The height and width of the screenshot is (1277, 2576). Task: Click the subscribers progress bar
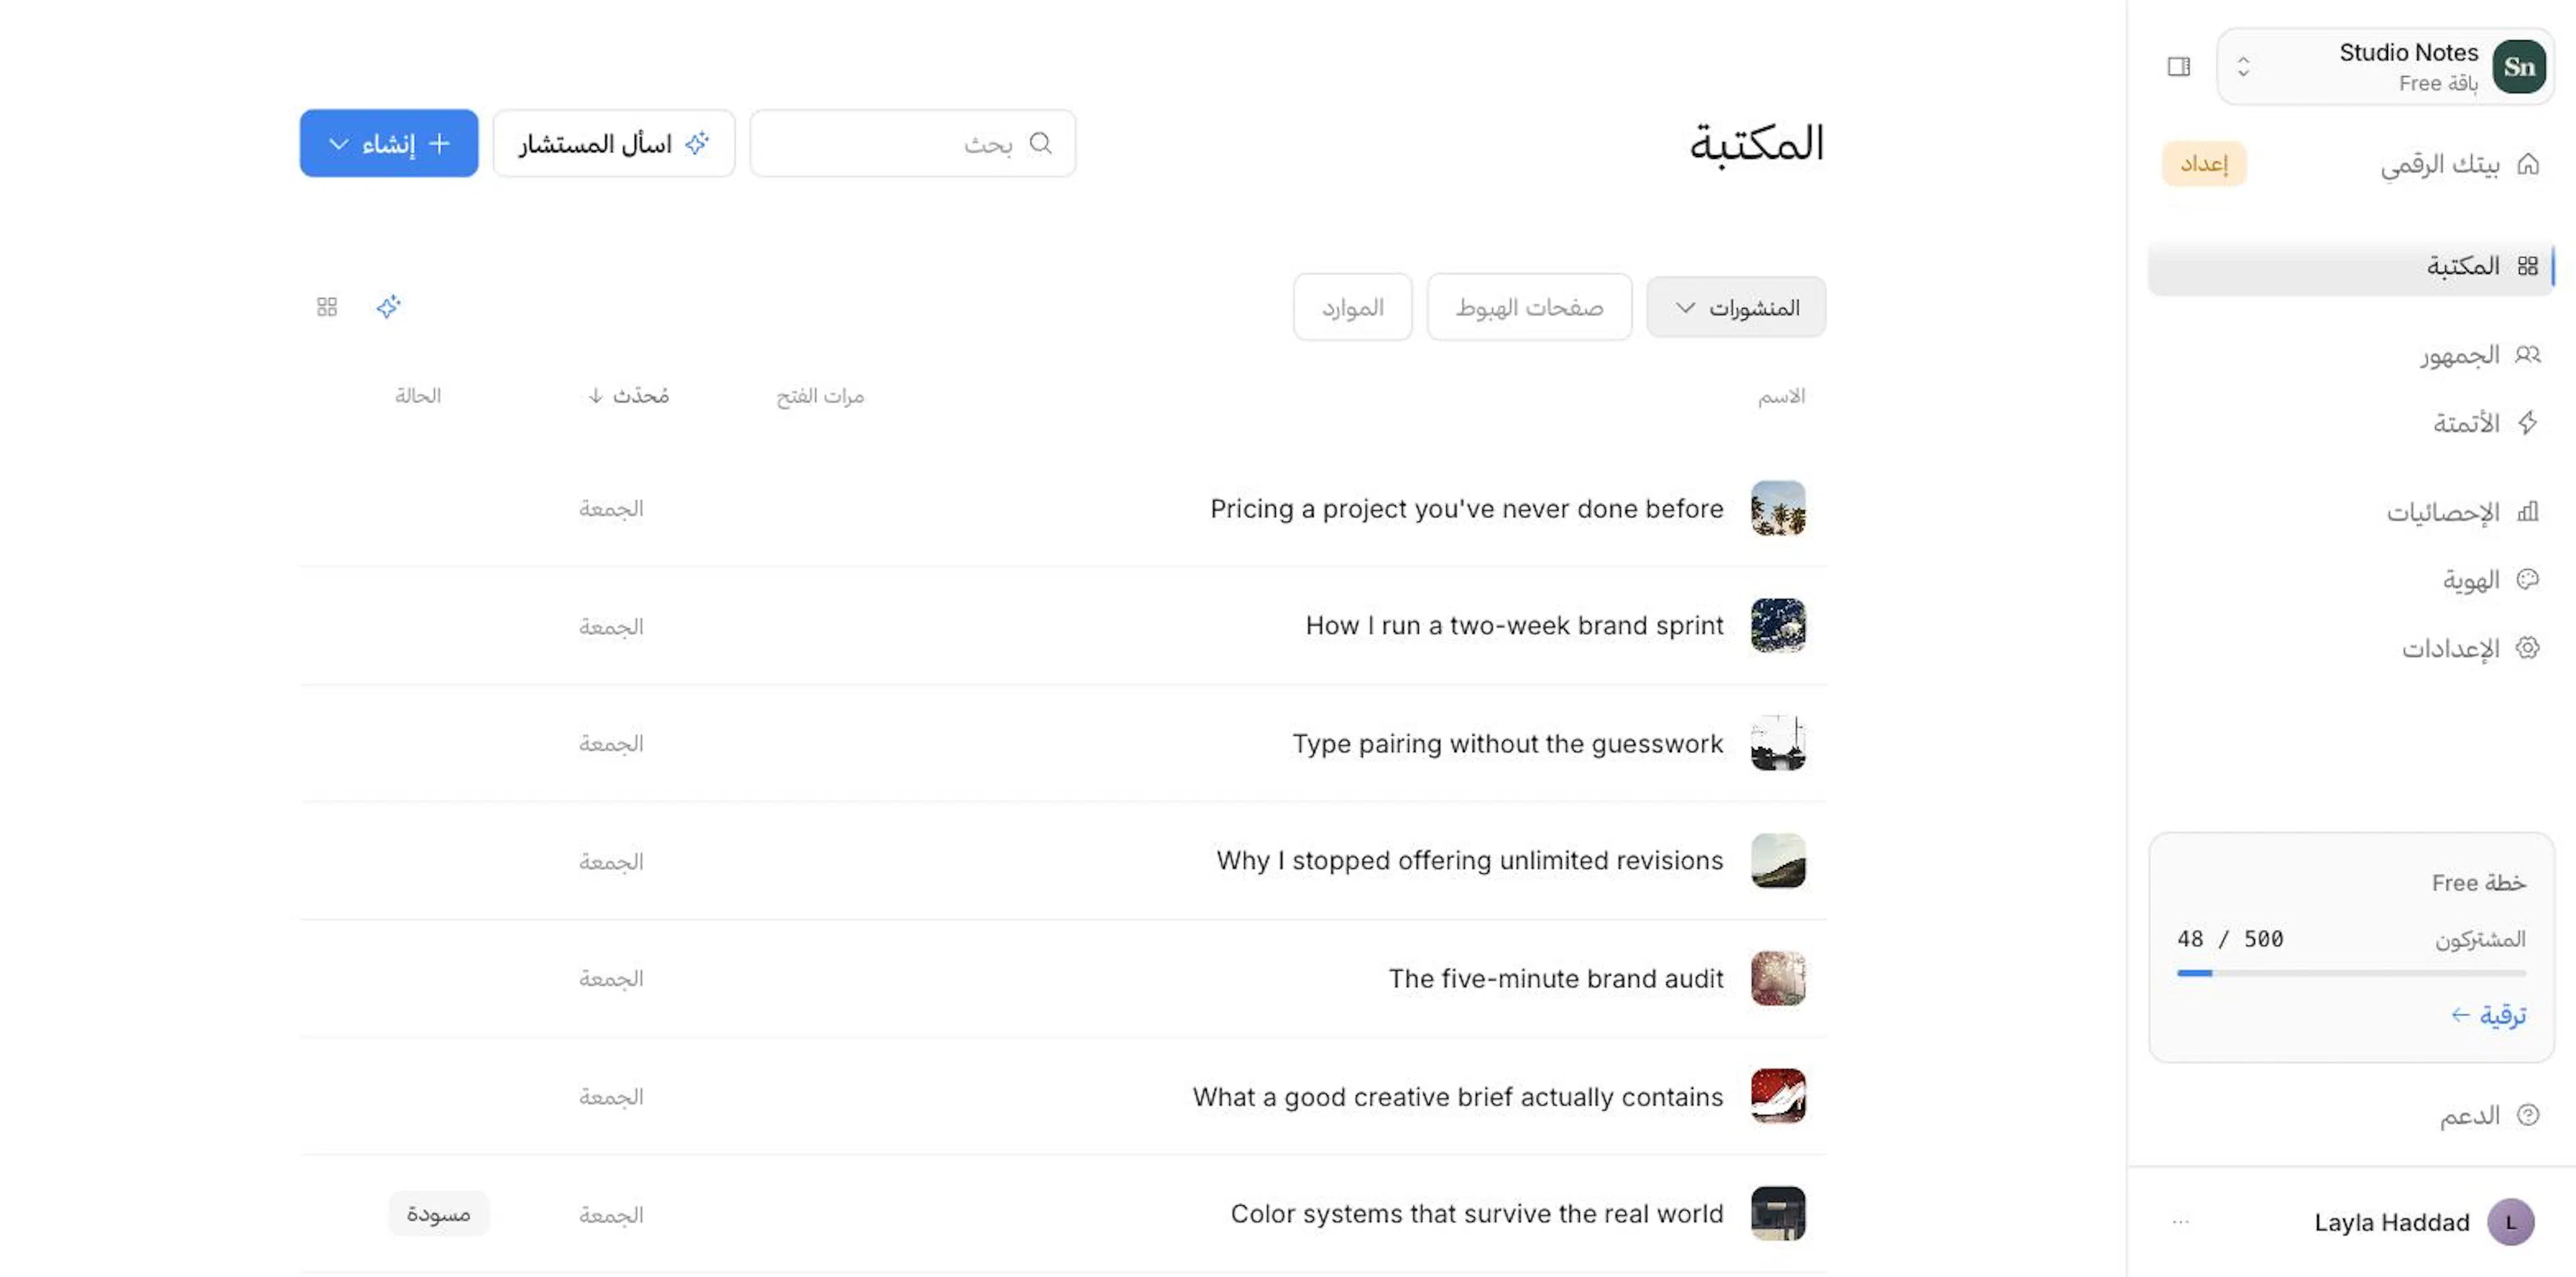pos(2351,972)
